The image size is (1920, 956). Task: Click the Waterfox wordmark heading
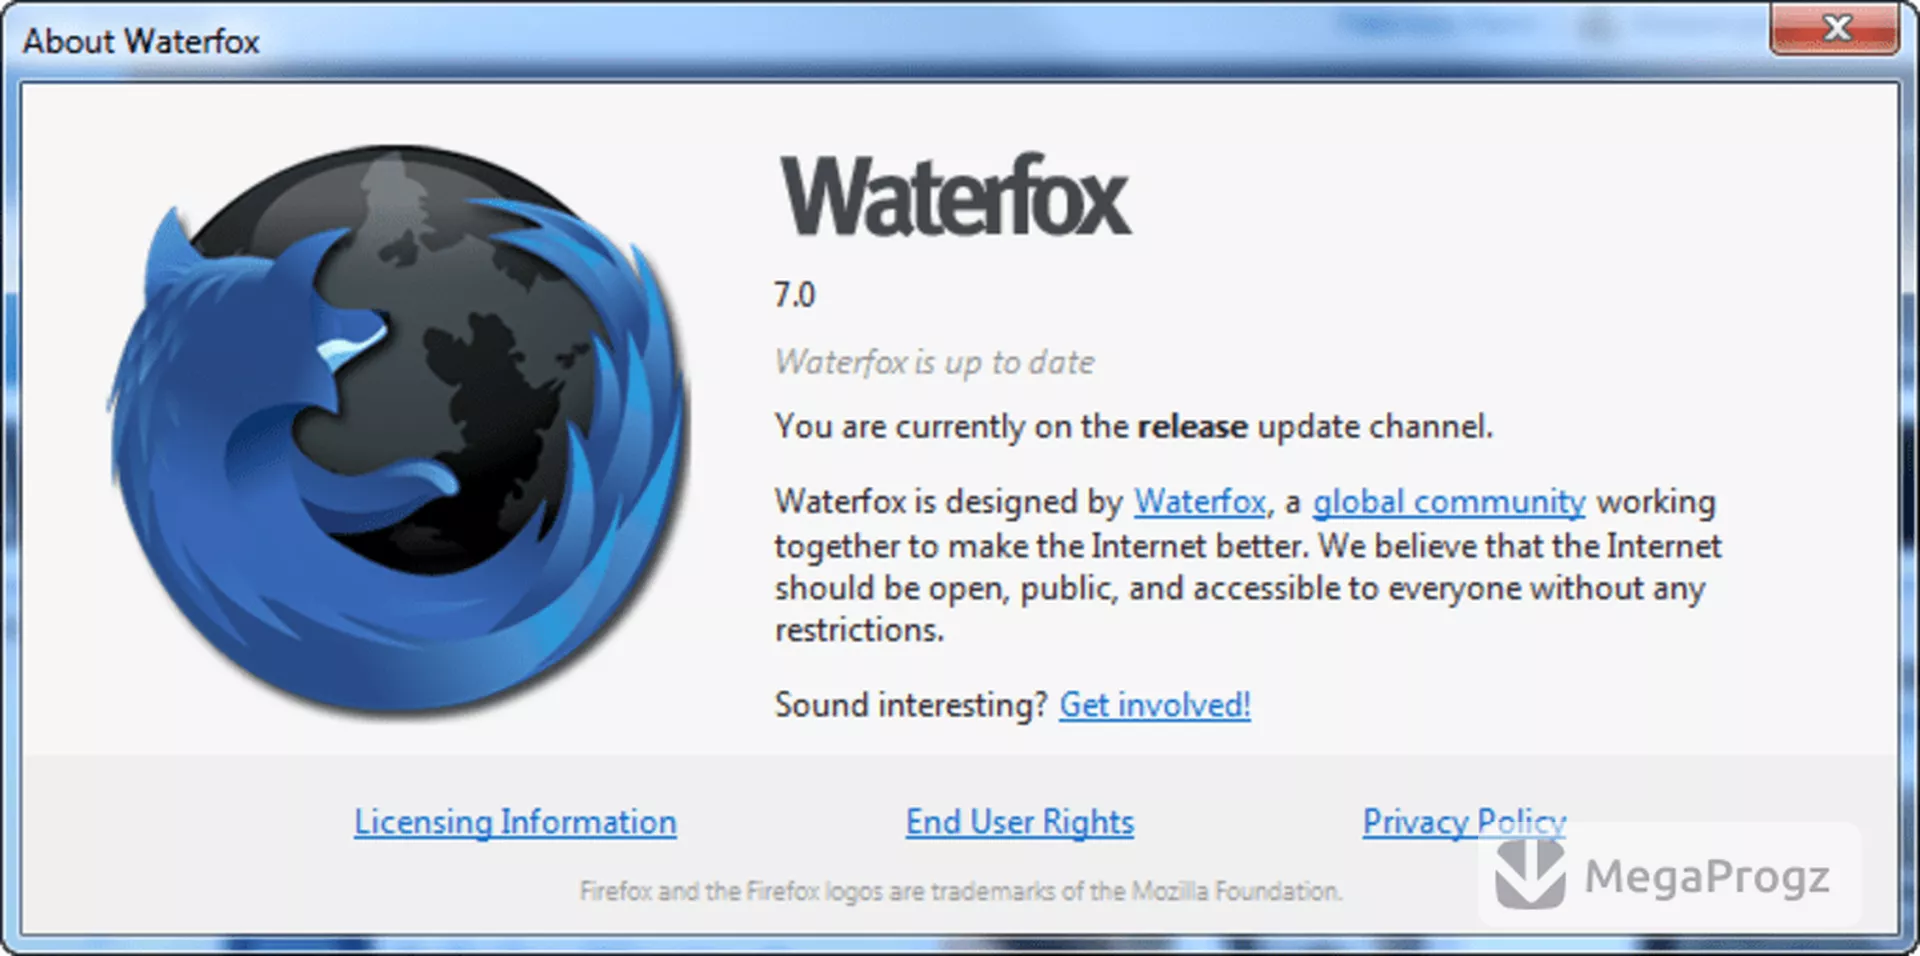pyautogui.click(x=955, y=196)
